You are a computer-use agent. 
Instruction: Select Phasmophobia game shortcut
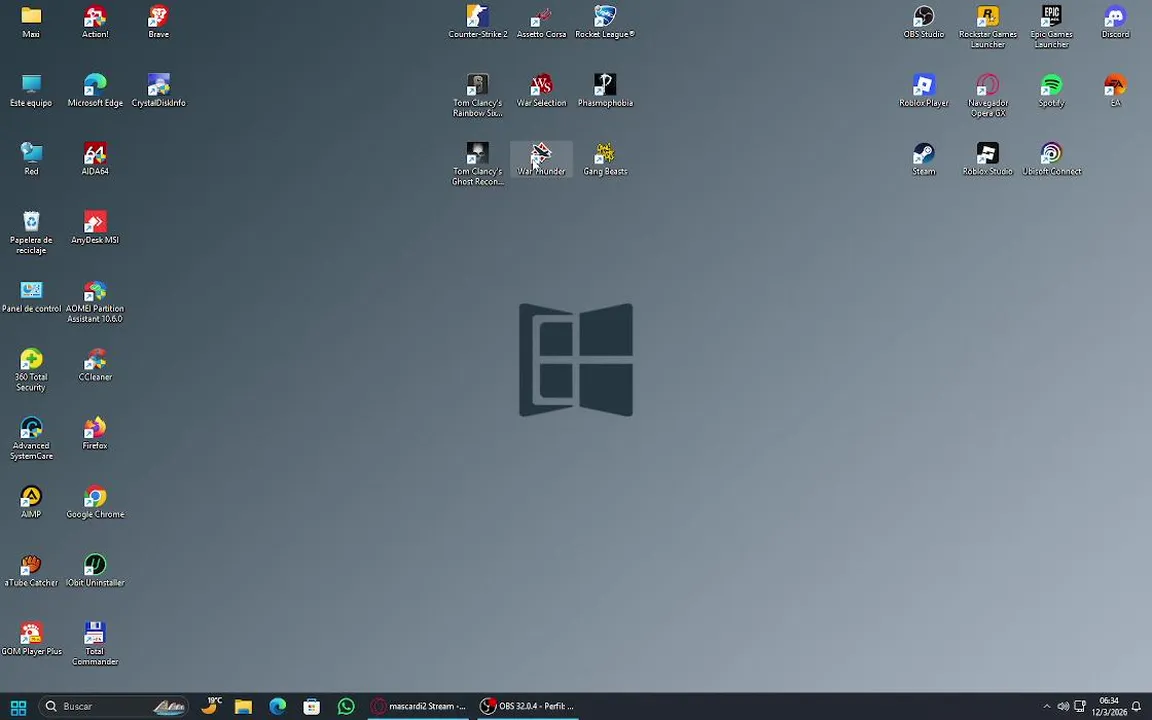[x=605, y=90]
